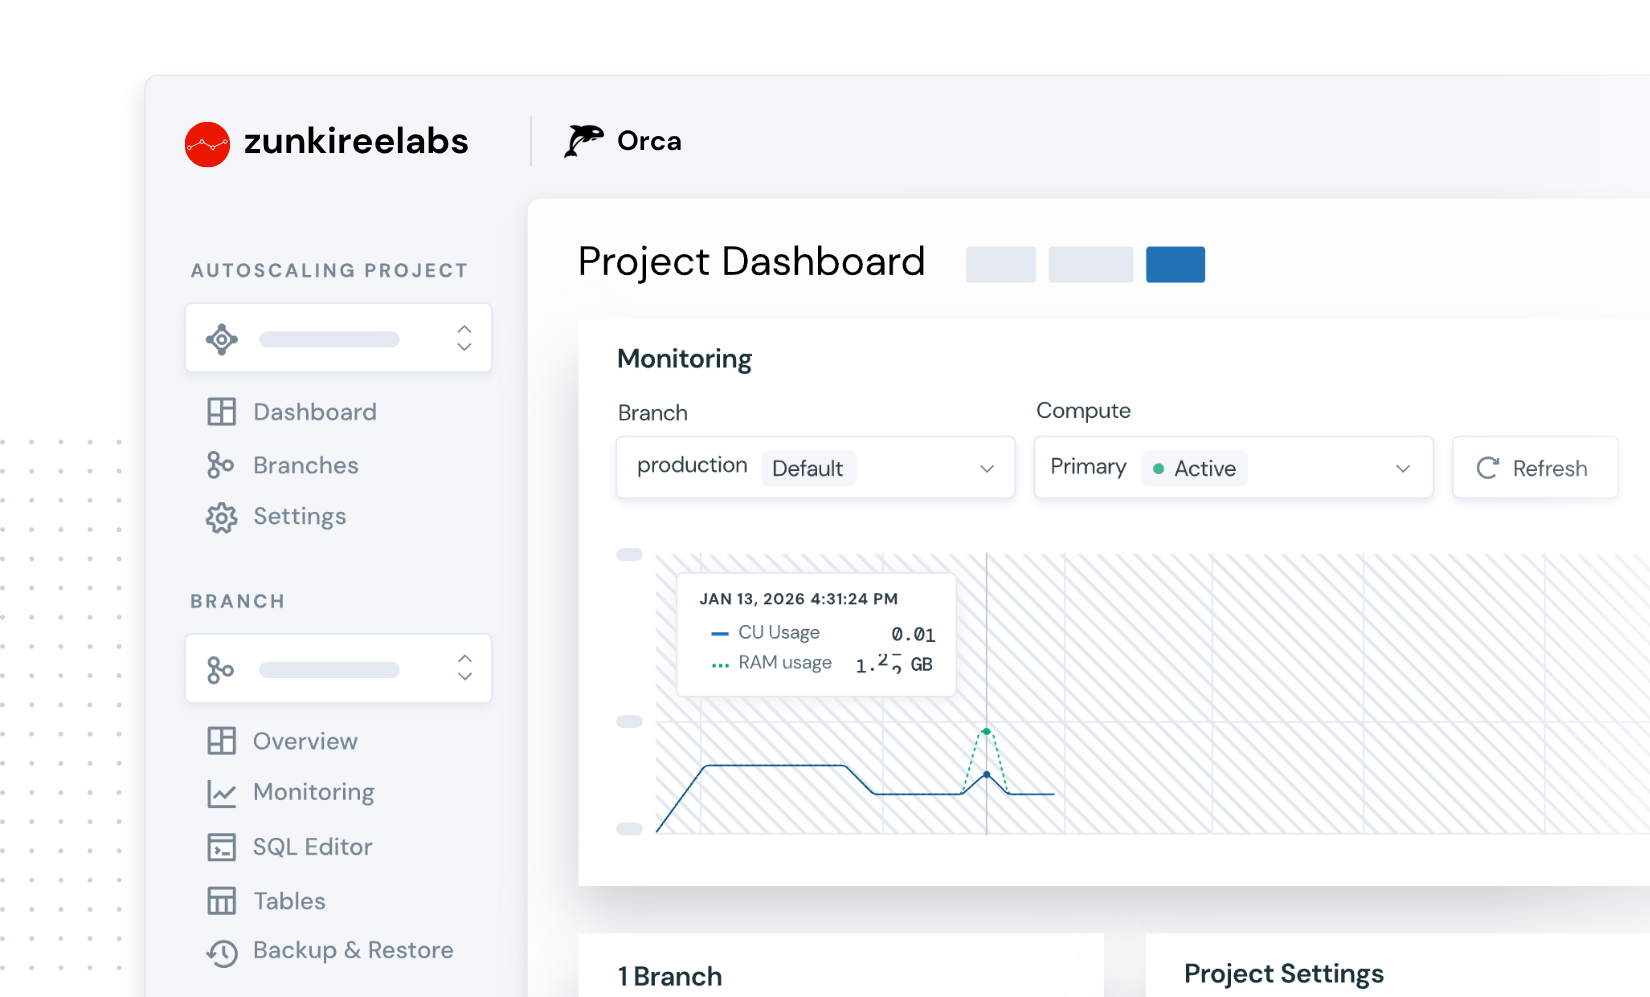Toggle the RAM usage legend entry
Screen dimensions: 1650x997
[784, 662]
